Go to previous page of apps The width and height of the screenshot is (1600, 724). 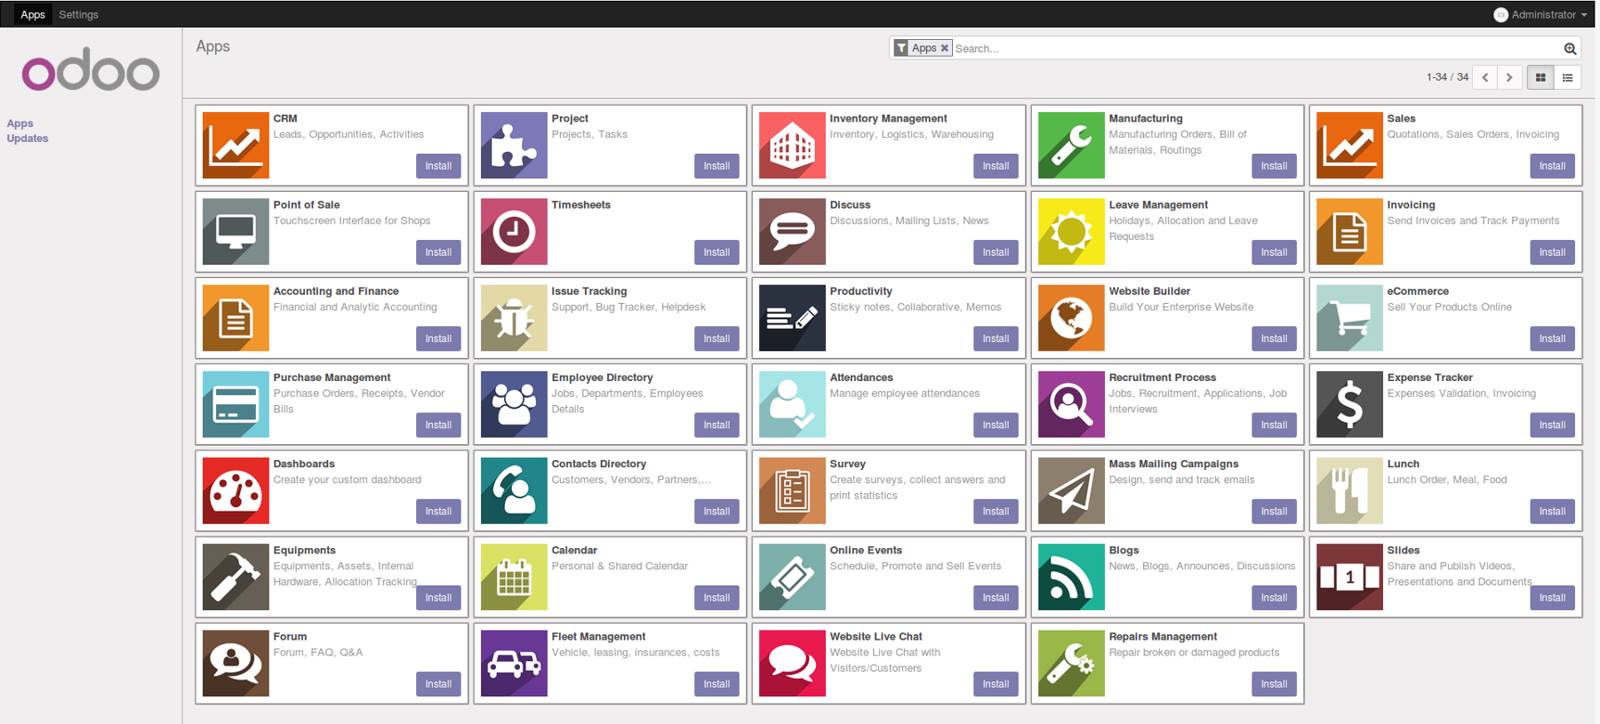pyautogui.click(x=1485, y=77)
